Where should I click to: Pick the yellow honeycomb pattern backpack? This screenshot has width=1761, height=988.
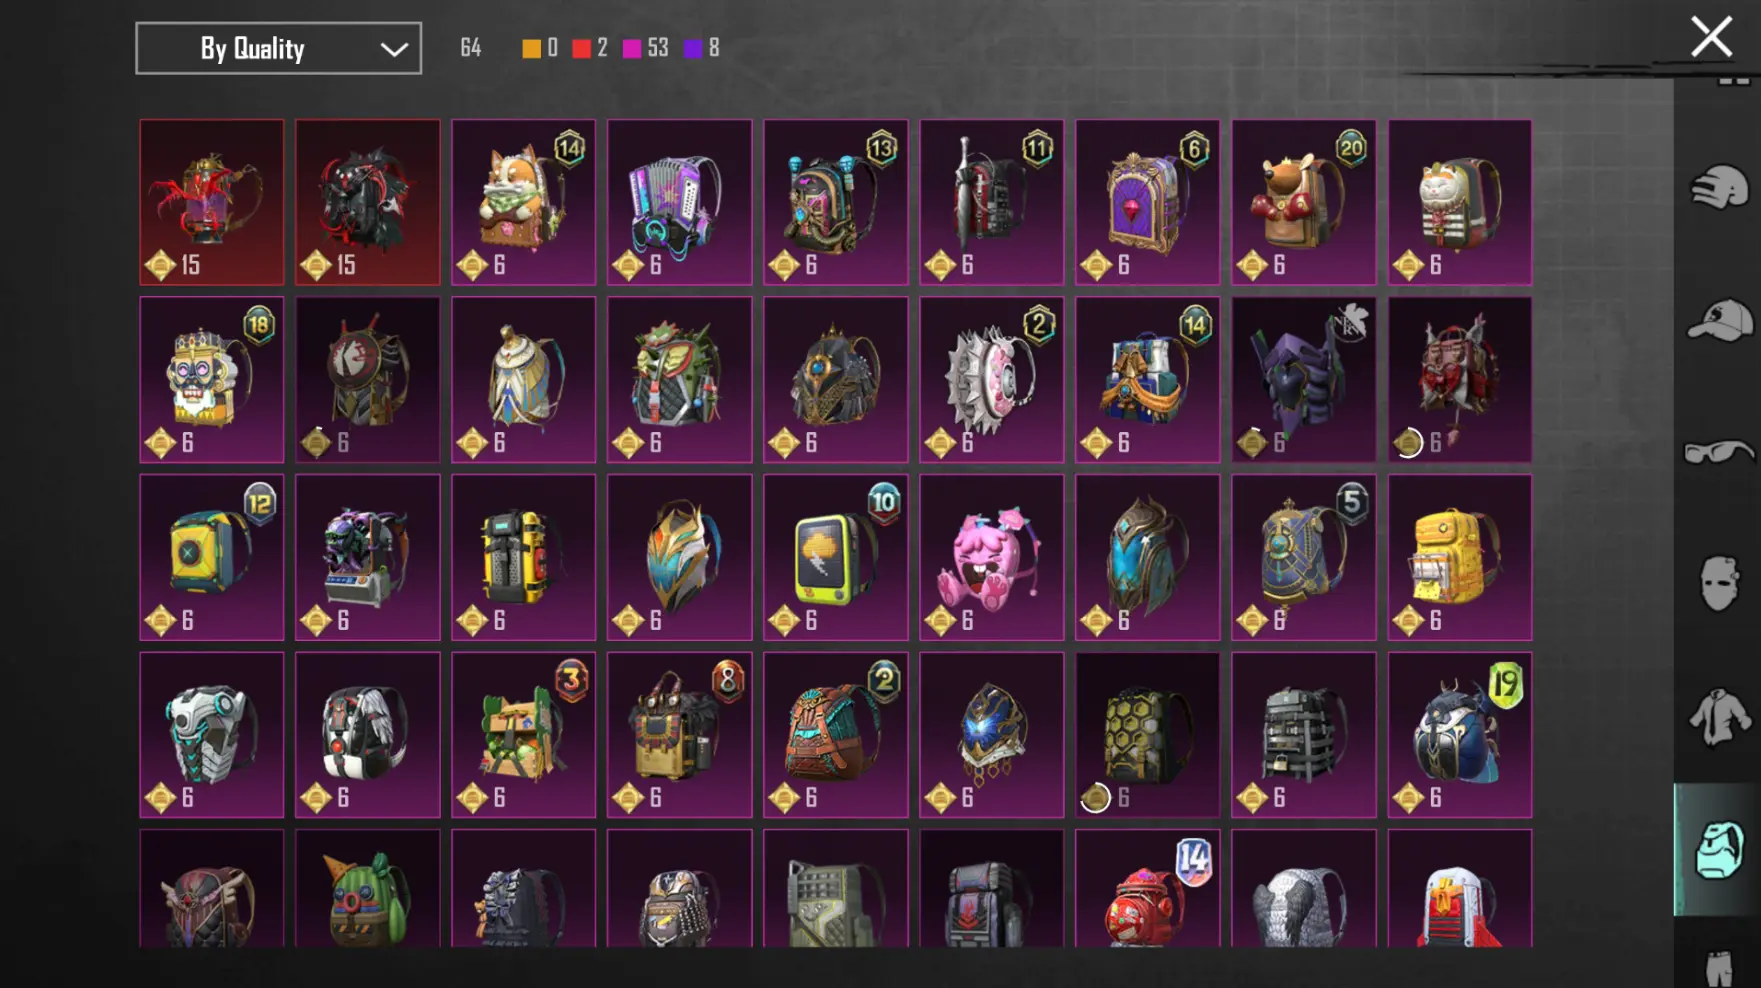tap(1147, 735)
